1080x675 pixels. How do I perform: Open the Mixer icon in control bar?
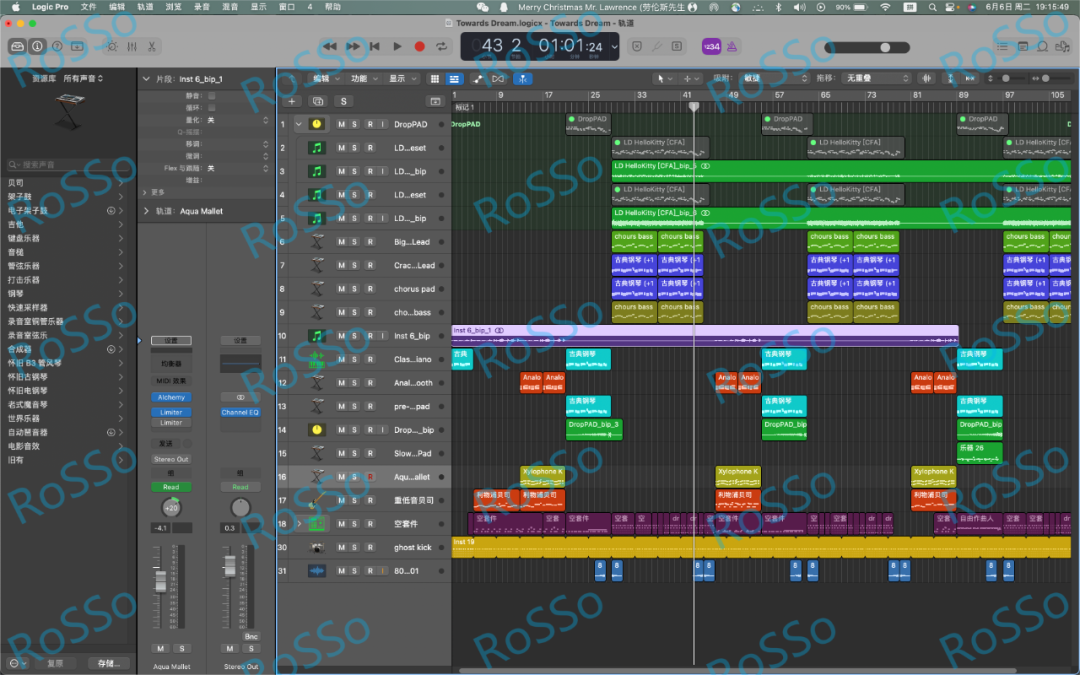(x=132, y=46)
